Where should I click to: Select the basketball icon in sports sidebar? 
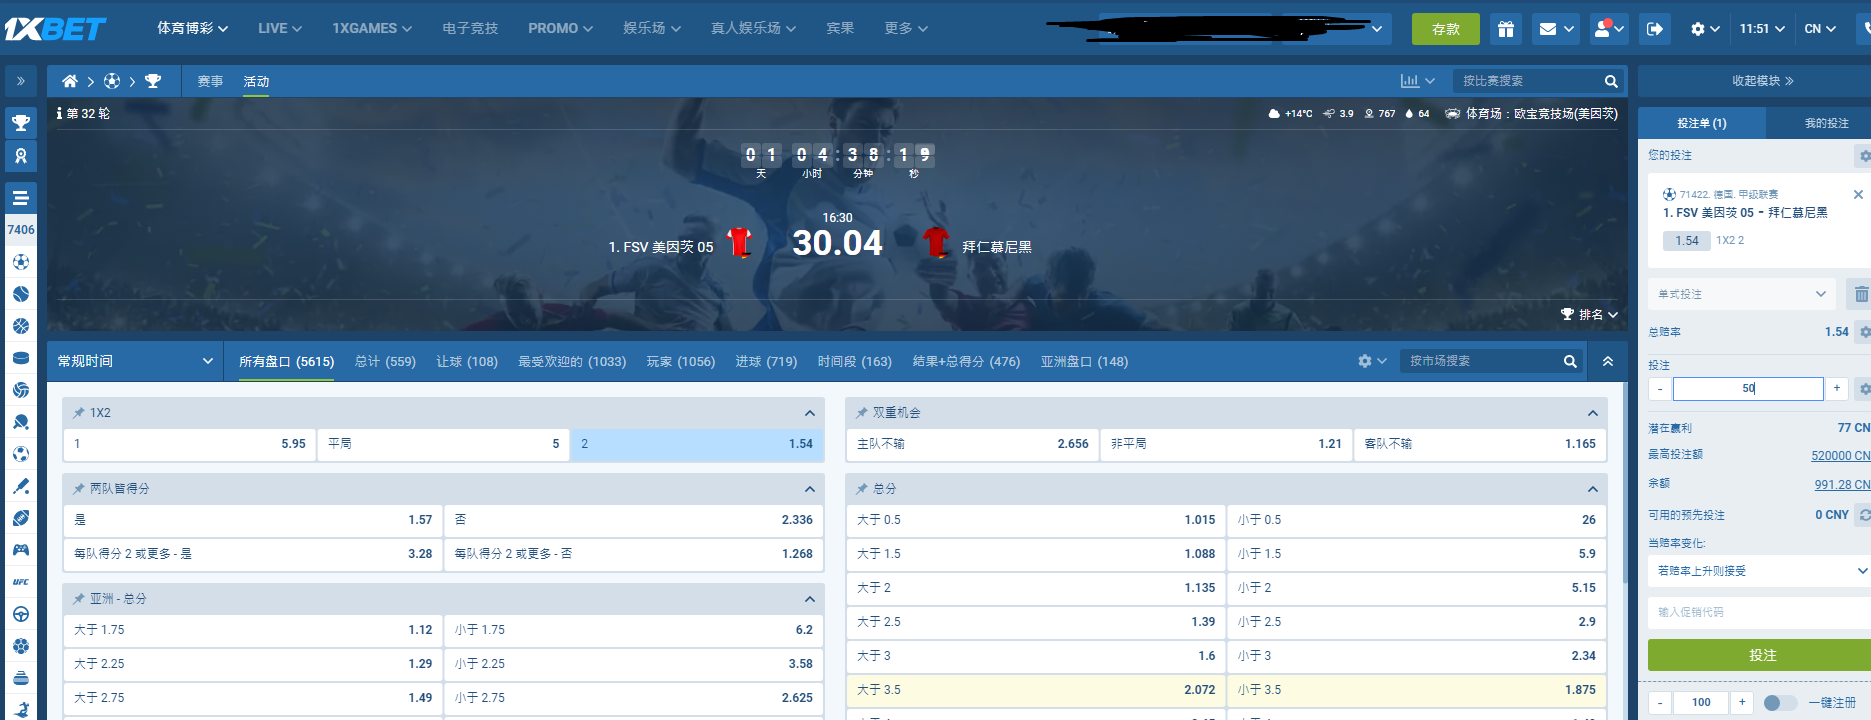click(x=21, y=326)
